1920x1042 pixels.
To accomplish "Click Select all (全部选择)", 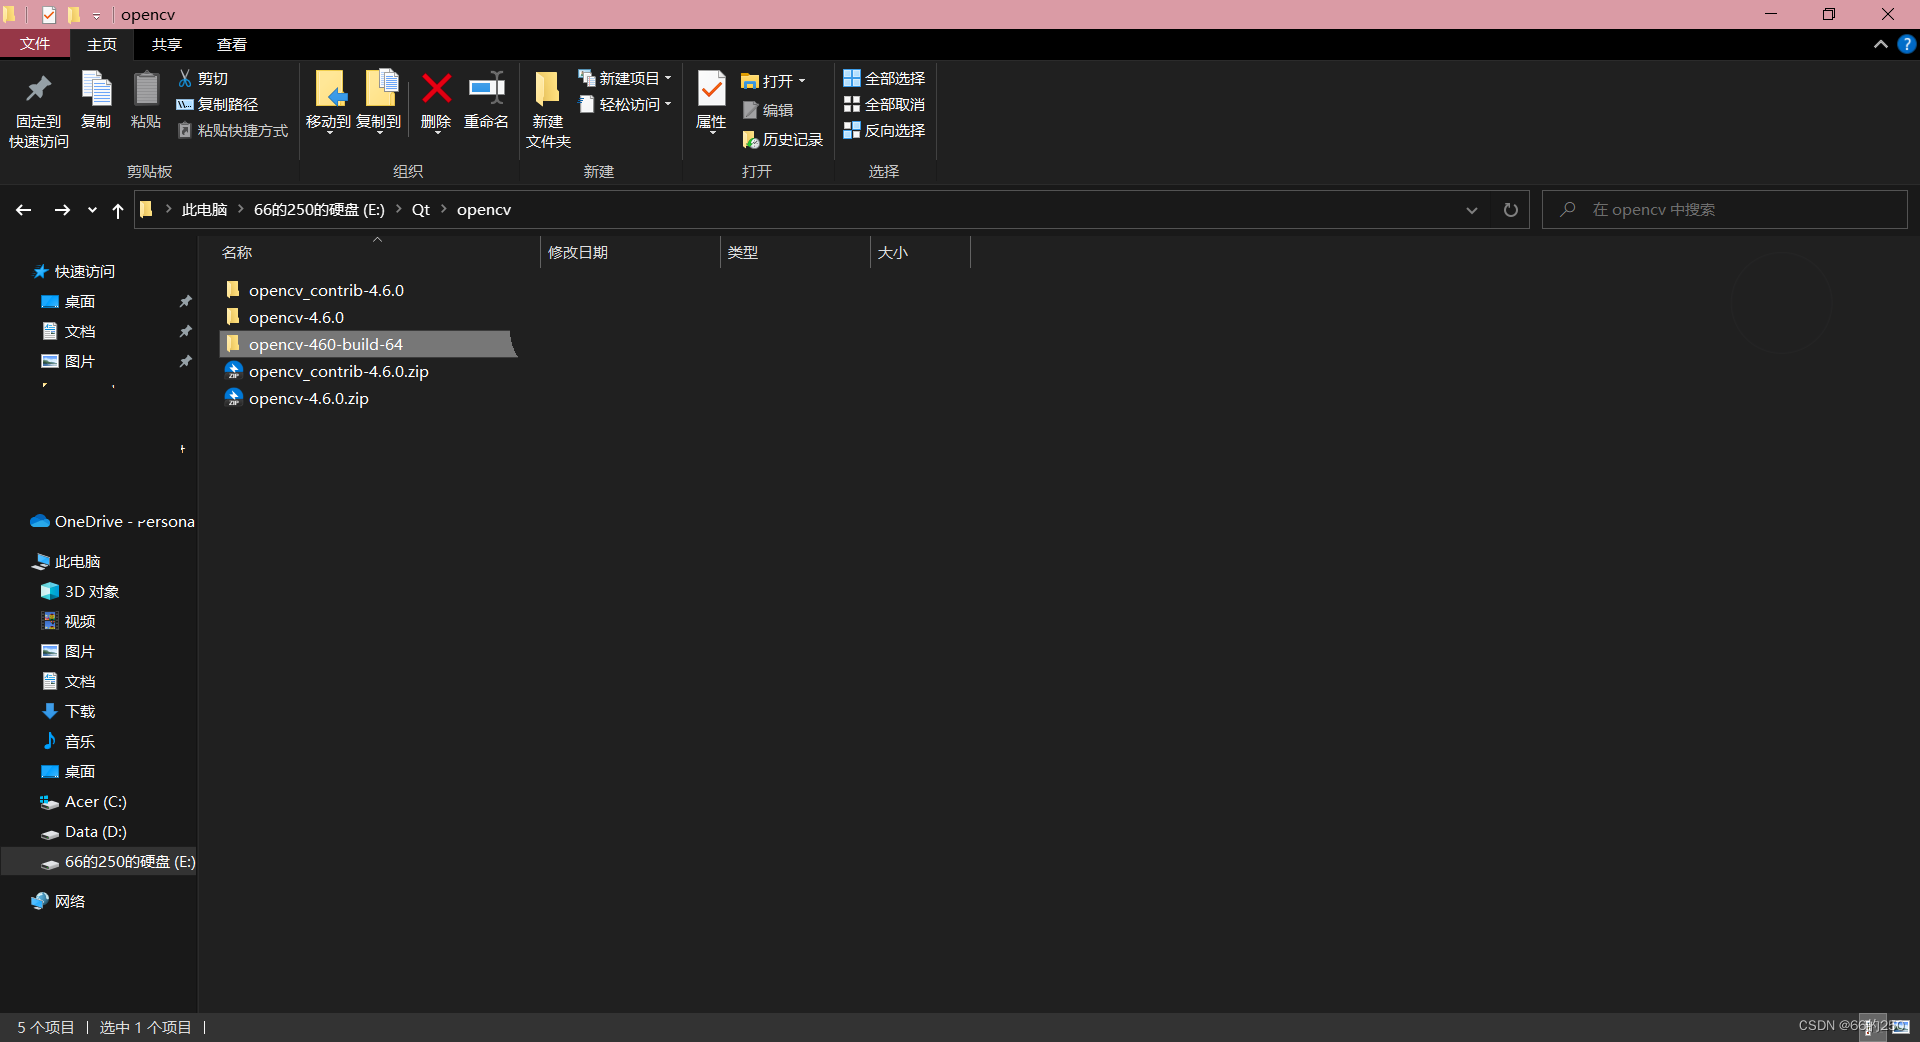I will [x=884, y=78].
